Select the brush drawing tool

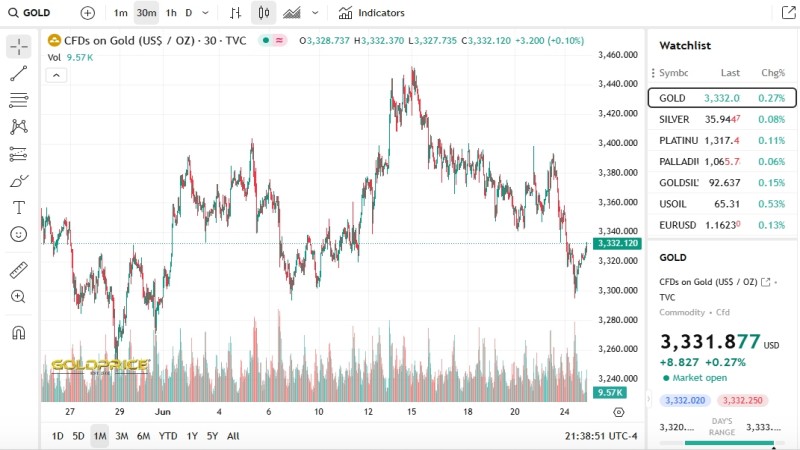(19, 181)
